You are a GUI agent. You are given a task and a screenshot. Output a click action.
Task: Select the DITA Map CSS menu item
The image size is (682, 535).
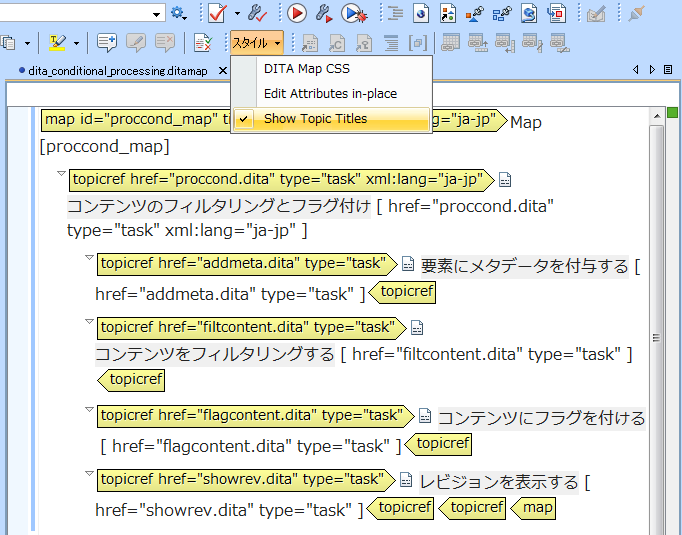(x=331, y=69)
